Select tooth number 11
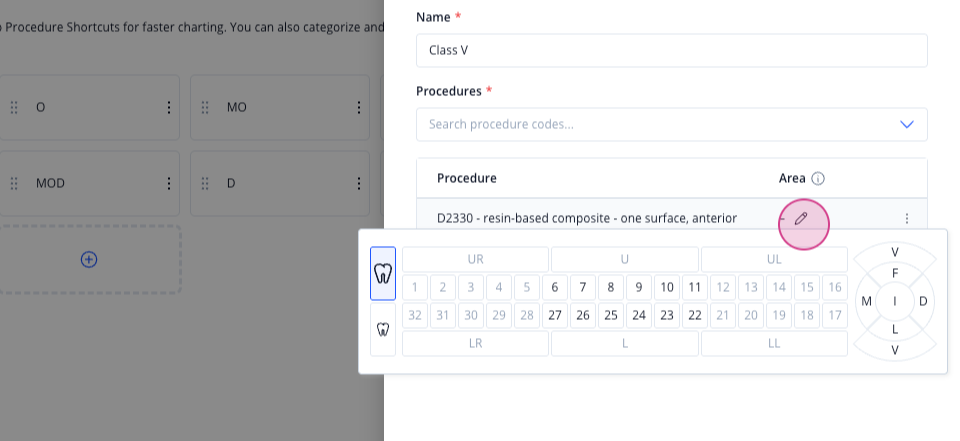This screenshot has height=441, width=960. (695, 287)
